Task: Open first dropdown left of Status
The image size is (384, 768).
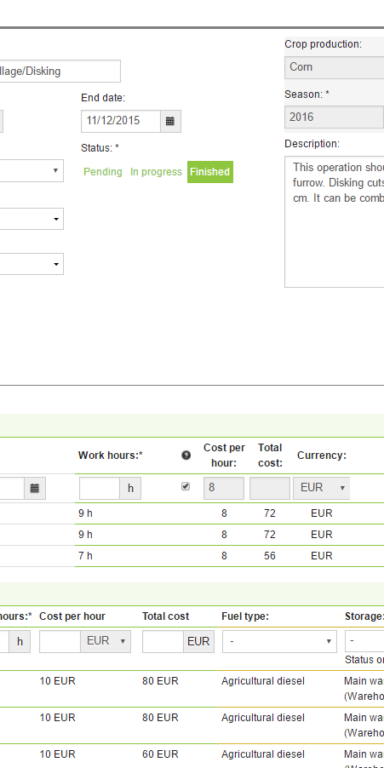Action: pyautogui.click(x=31, y=170)
